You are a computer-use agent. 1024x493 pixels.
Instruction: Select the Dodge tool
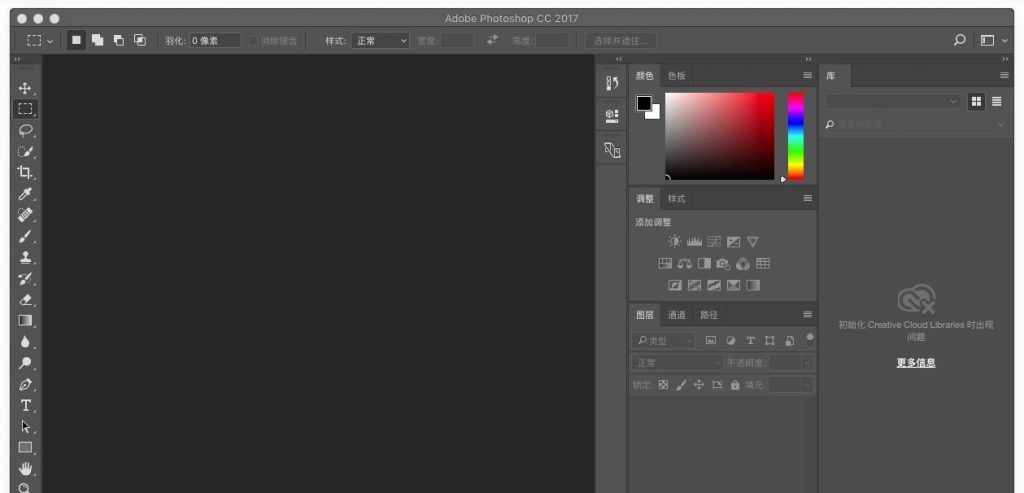tap(25, 363)
